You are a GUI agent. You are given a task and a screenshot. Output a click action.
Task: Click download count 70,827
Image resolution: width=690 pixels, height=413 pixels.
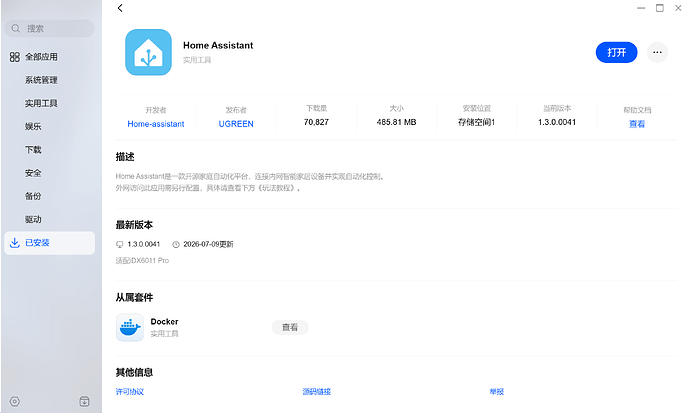tap(316, 122)
